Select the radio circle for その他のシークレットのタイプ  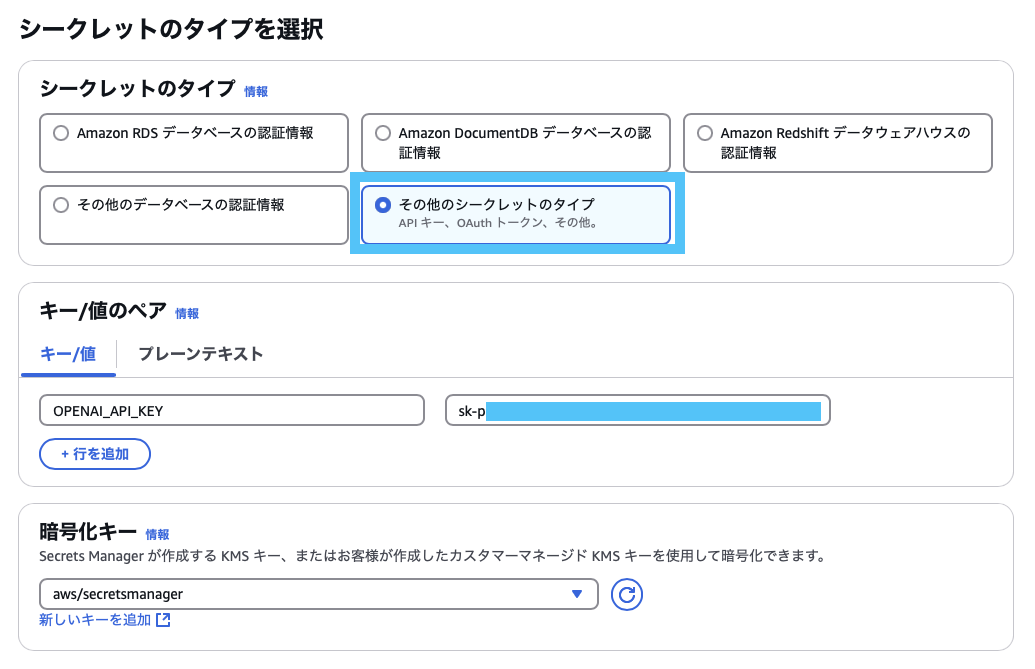point(382,206)
